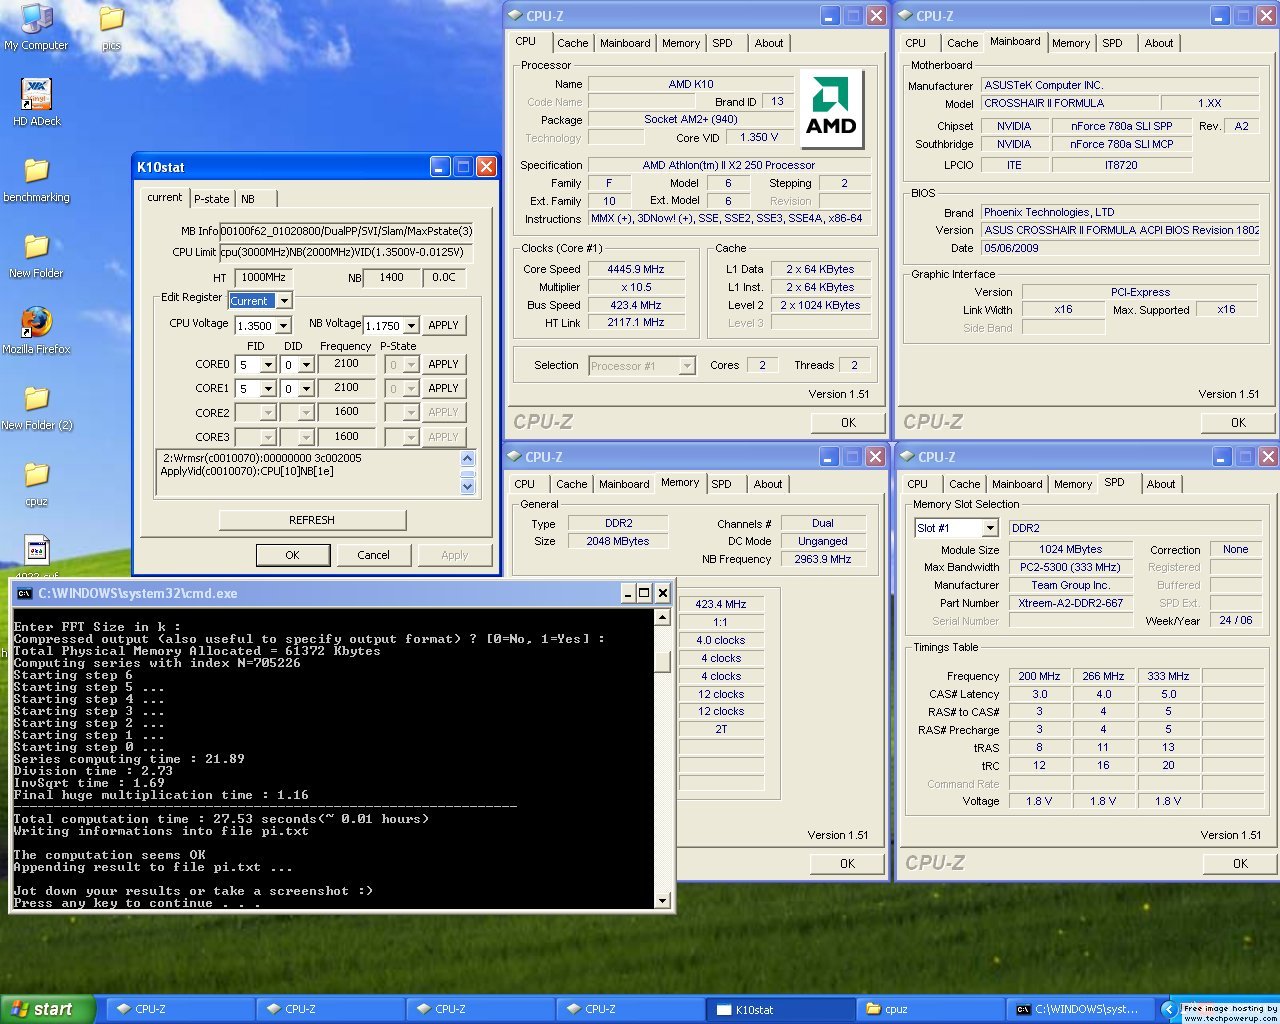Screen dimensions: 1280x1024
Task: Click the Start button
Action: coord(47,1009)
